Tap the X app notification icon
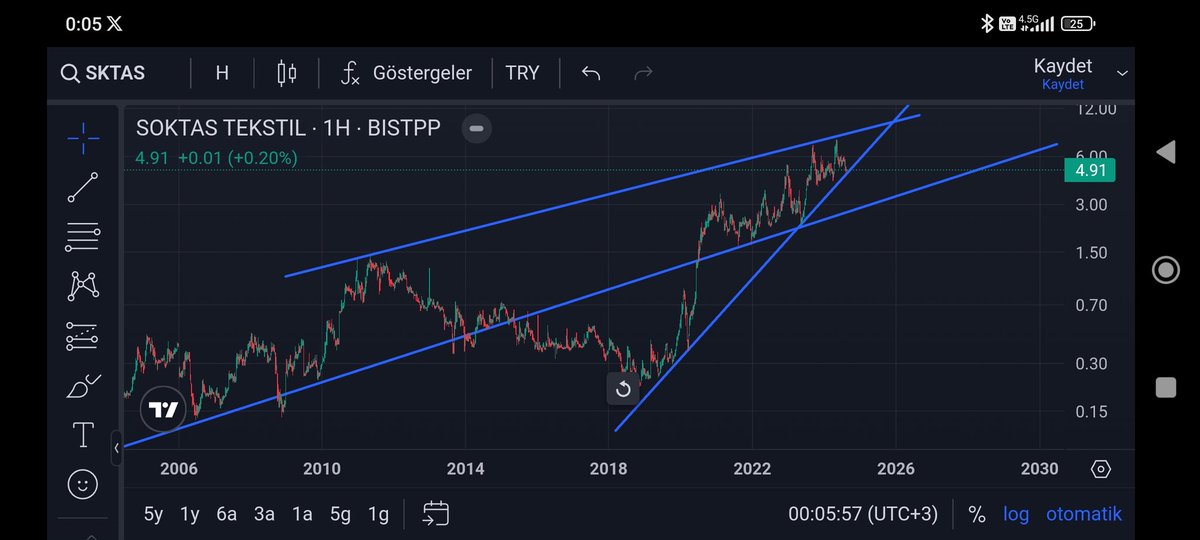This screenshot has width=1200, height=540. [115, 23]
